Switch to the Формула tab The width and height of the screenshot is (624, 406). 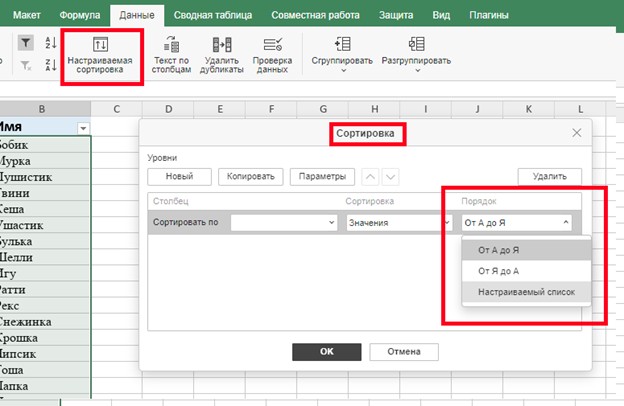click(x=79, y=16)
